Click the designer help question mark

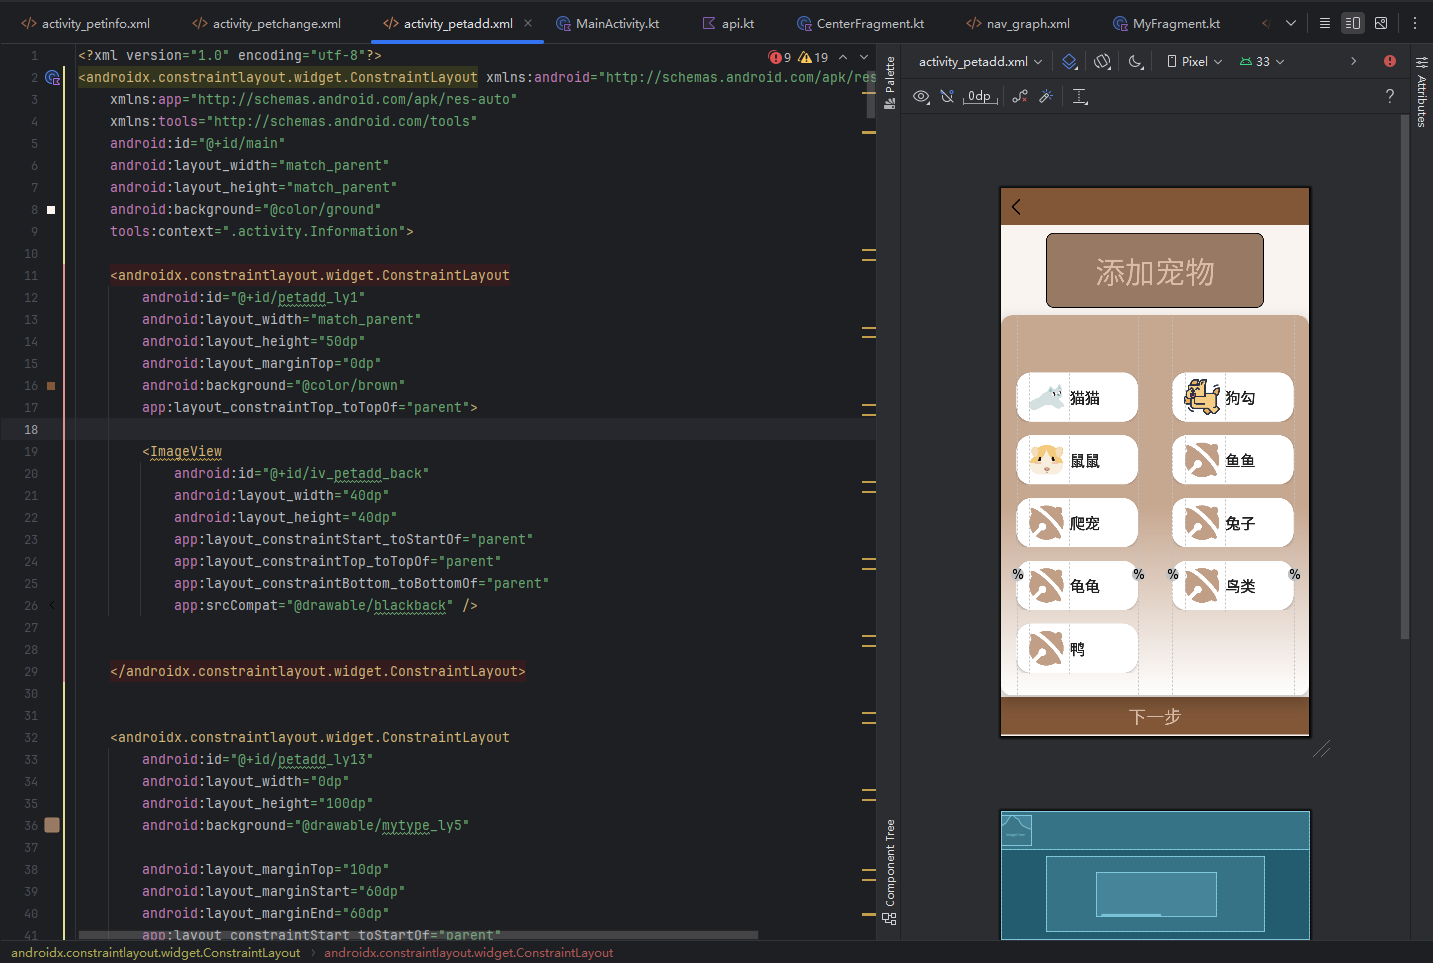click(x=1389, y=97)
